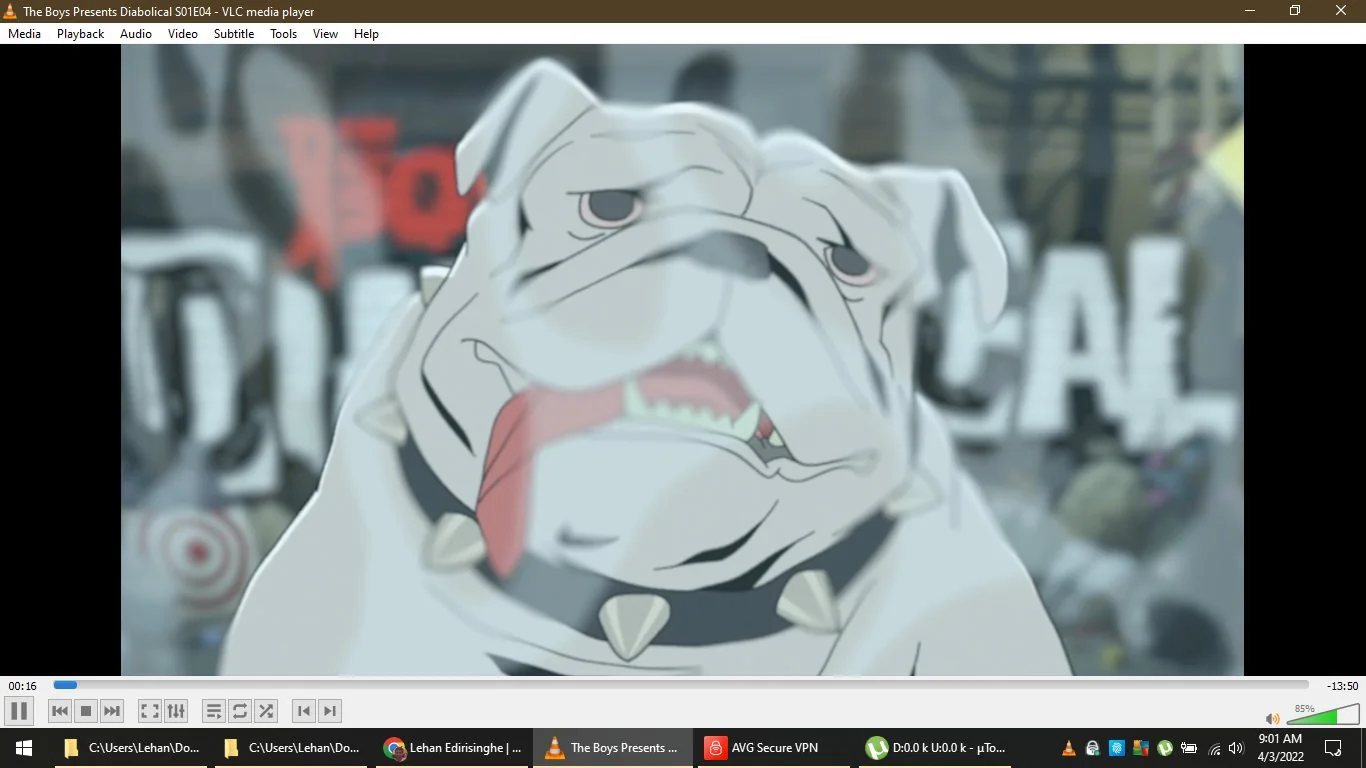Skip to the previous media in playlist
Screen dimensions: 1366x768
click(60, 711)
